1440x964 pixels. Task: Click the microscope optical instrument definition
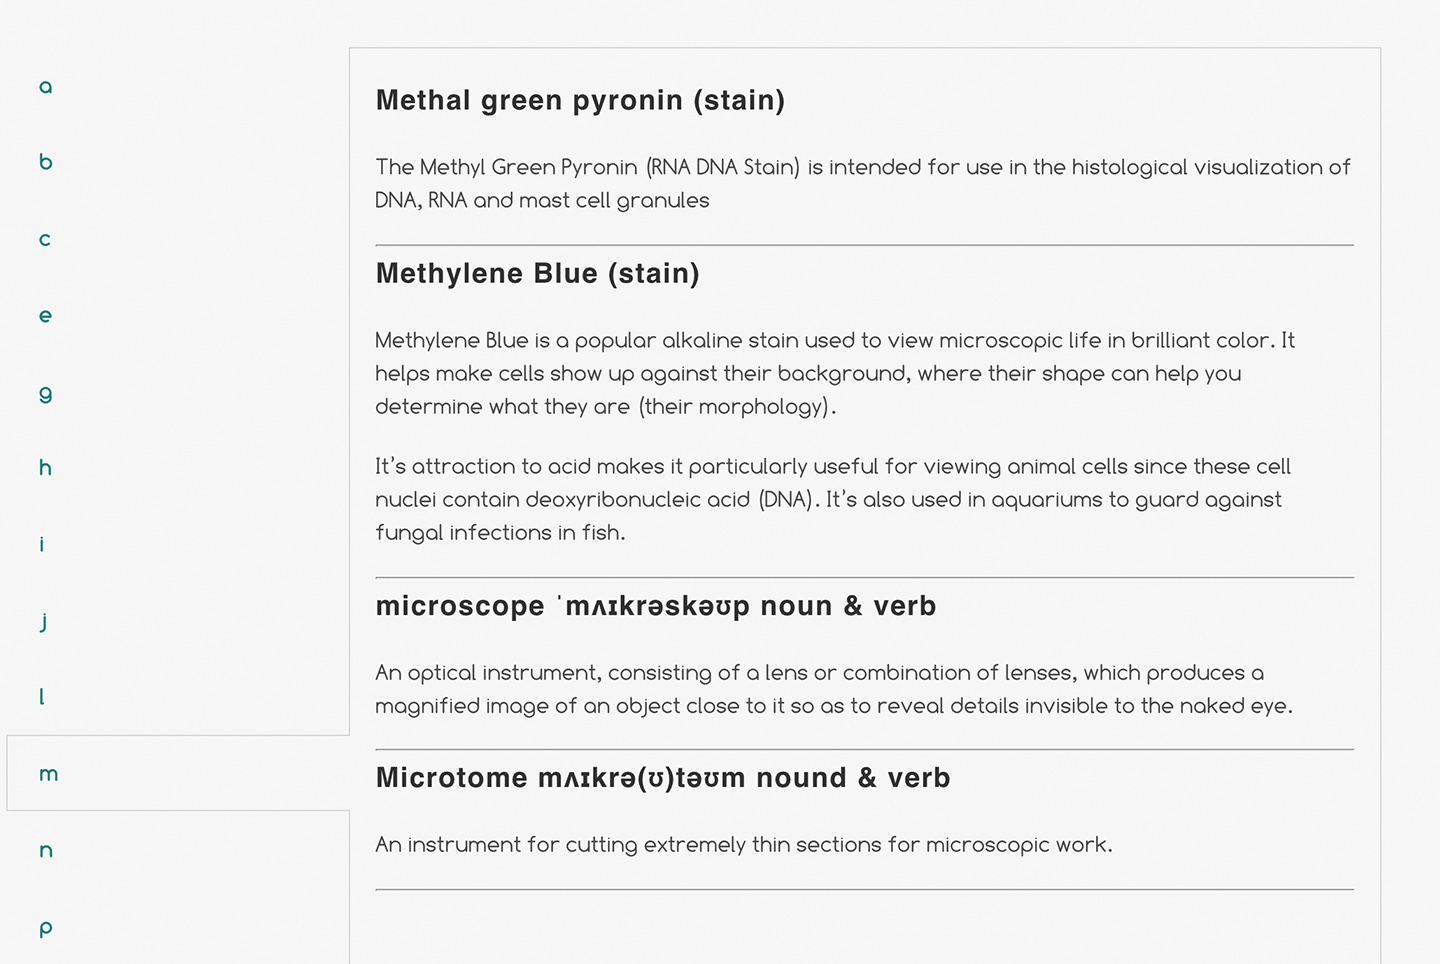833,689
